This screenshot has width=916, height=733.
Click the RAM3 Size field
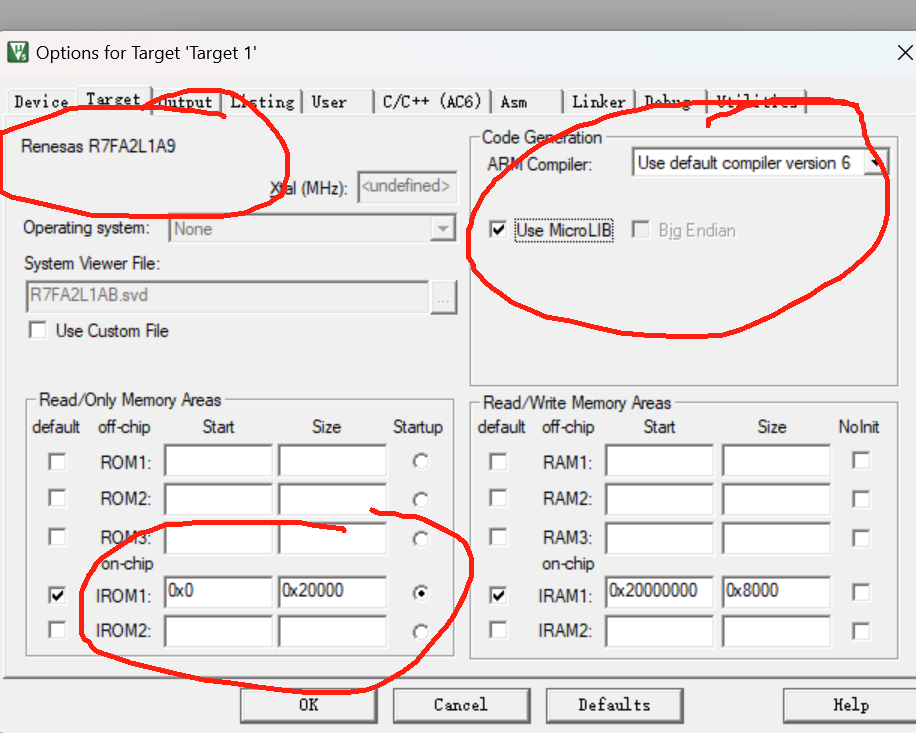[776, 538]
